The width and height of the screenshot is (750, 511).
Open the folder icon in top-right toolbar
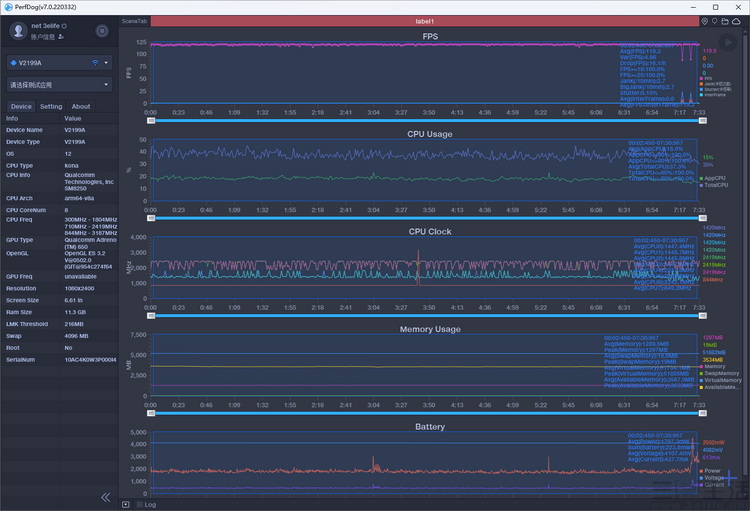[x=724, y=21]
